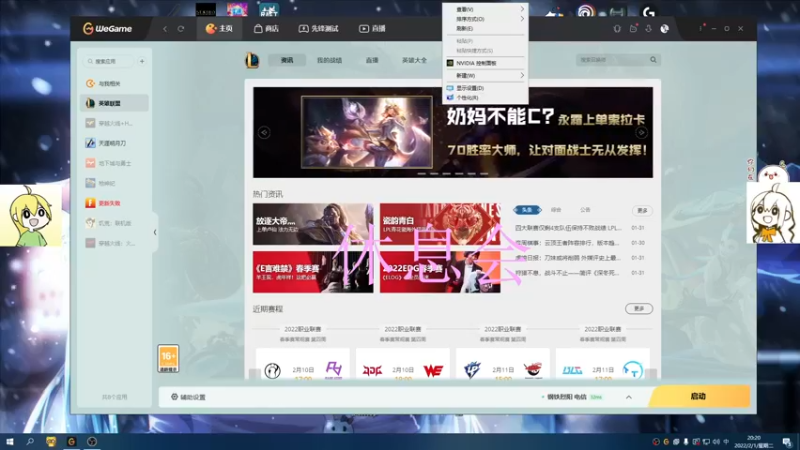The width and height of the screenshot is (800, 450).
Task: Open NVIDIA 控制面板 from context menu
Action: point(485,63)
